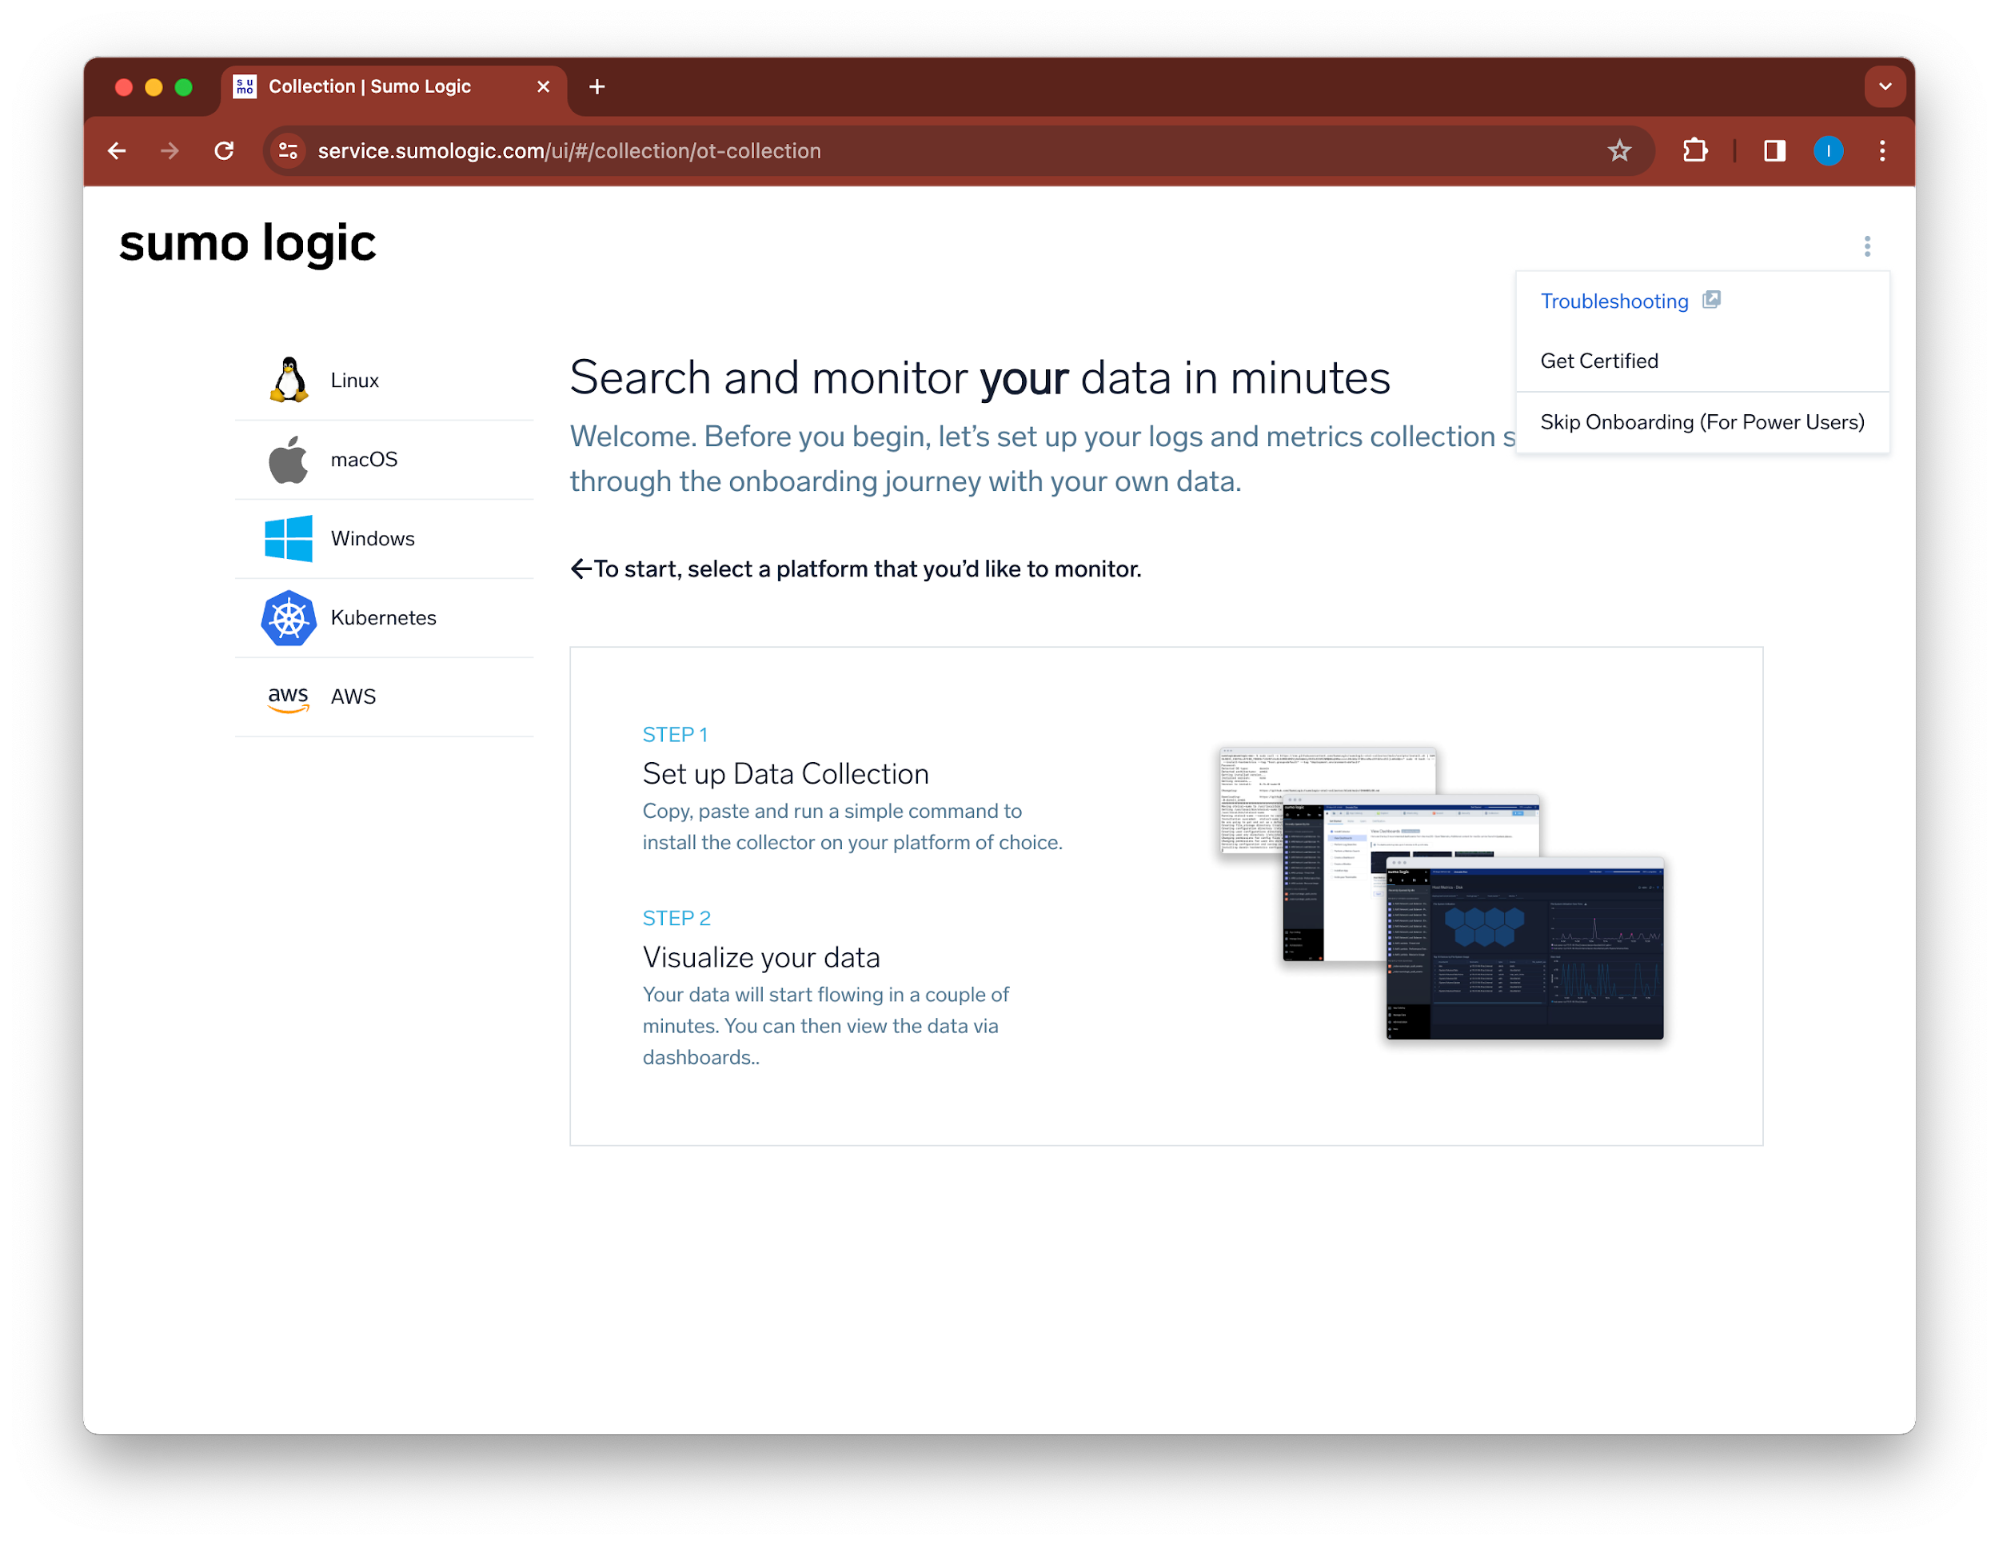1999x1545 pixels.
Task: Click the red close window button
Action: pyautogui.click(x=124, y=87)
